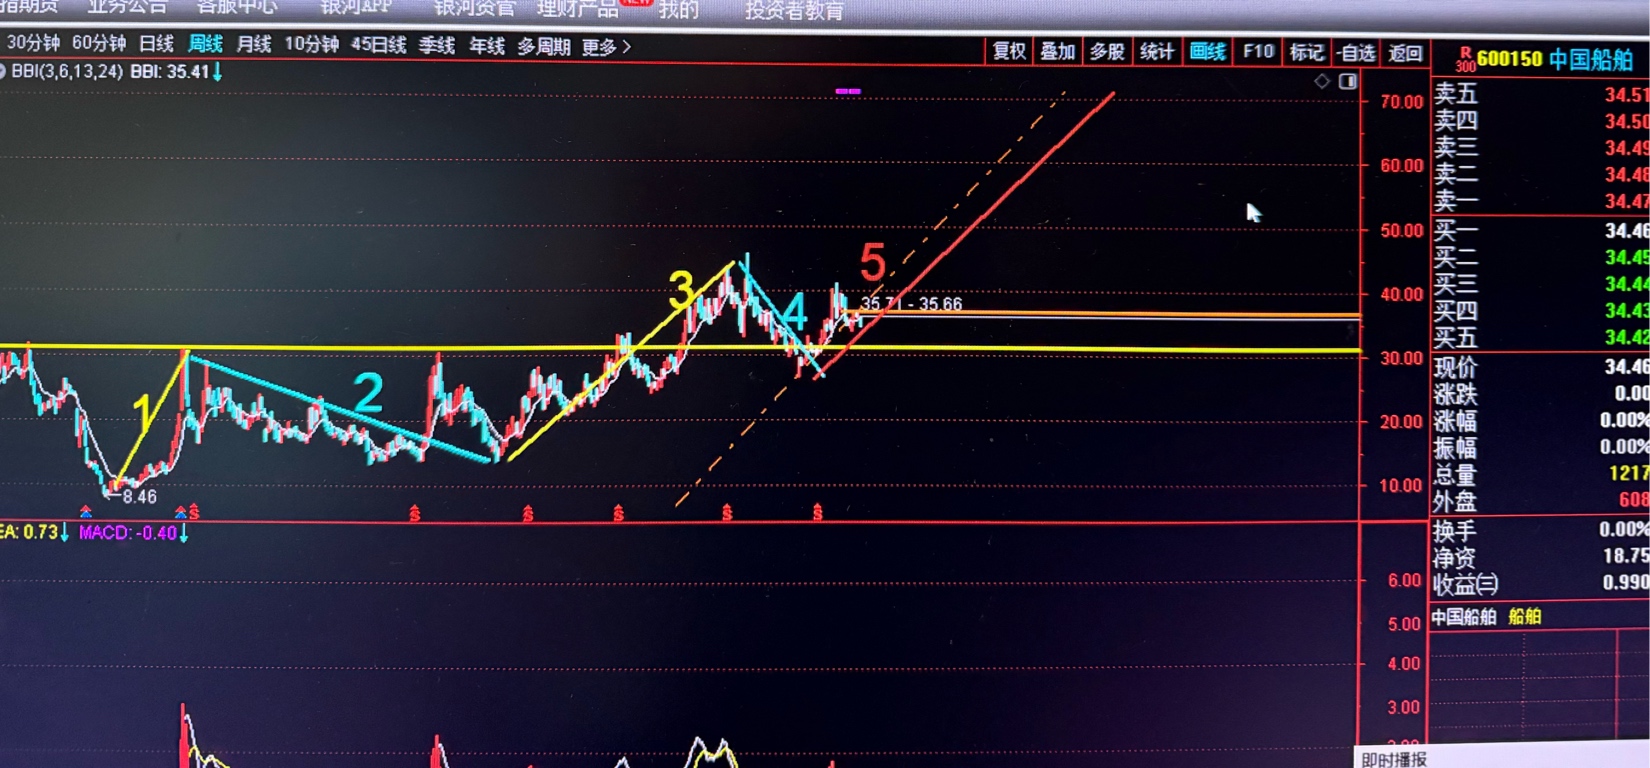1650x768 pixels.
Task: Click the 返回 back button
Action: tap(1405, 53)
